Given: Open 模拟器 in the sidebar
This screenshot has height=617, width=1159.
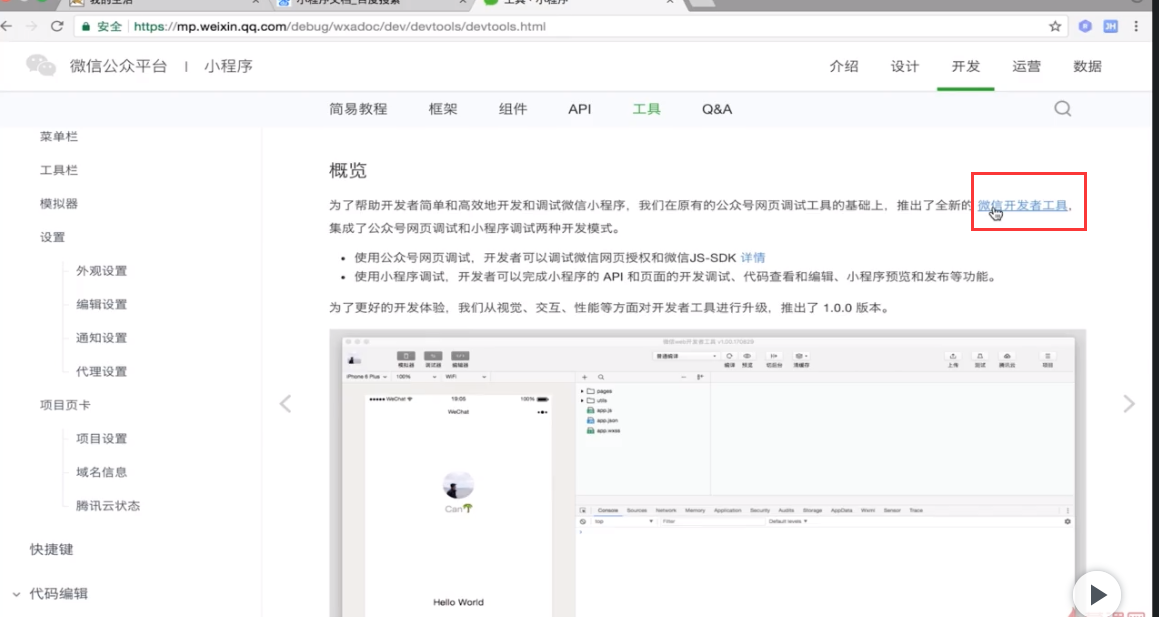Looking at the screenshot, I should pos(59,203).
